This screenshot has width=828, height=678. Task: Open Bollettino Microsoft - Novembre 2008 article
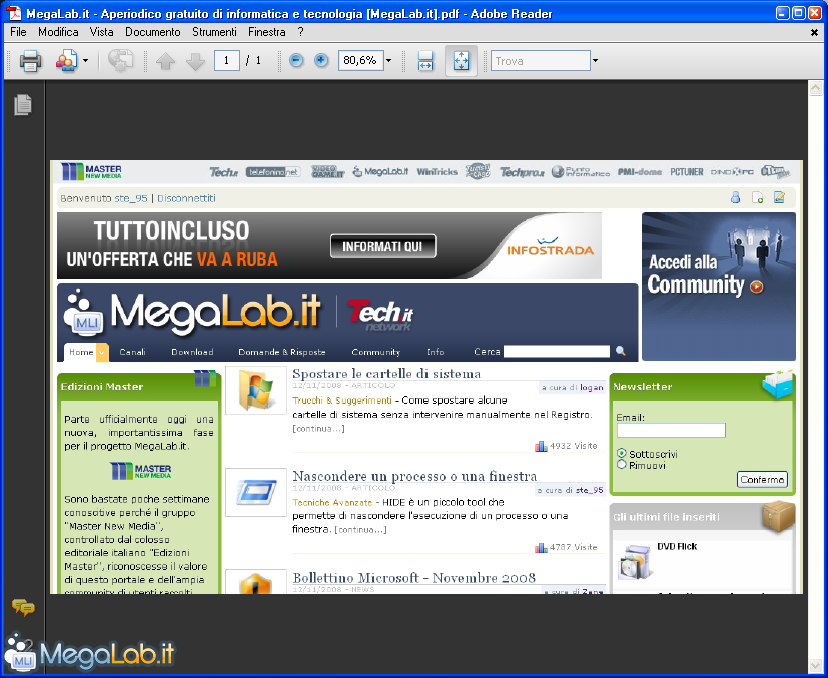click(x=414, y=578)
